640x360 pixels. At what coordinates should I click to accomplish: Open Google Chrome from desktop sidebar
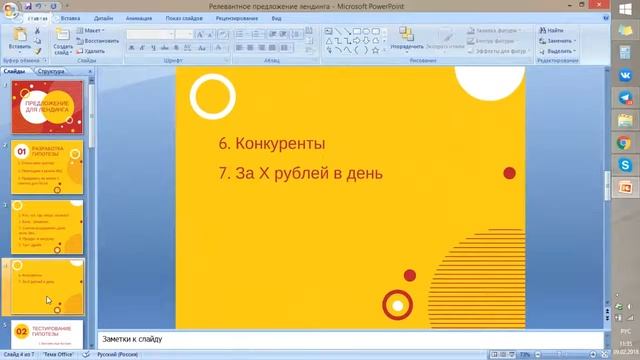[625, 143]
